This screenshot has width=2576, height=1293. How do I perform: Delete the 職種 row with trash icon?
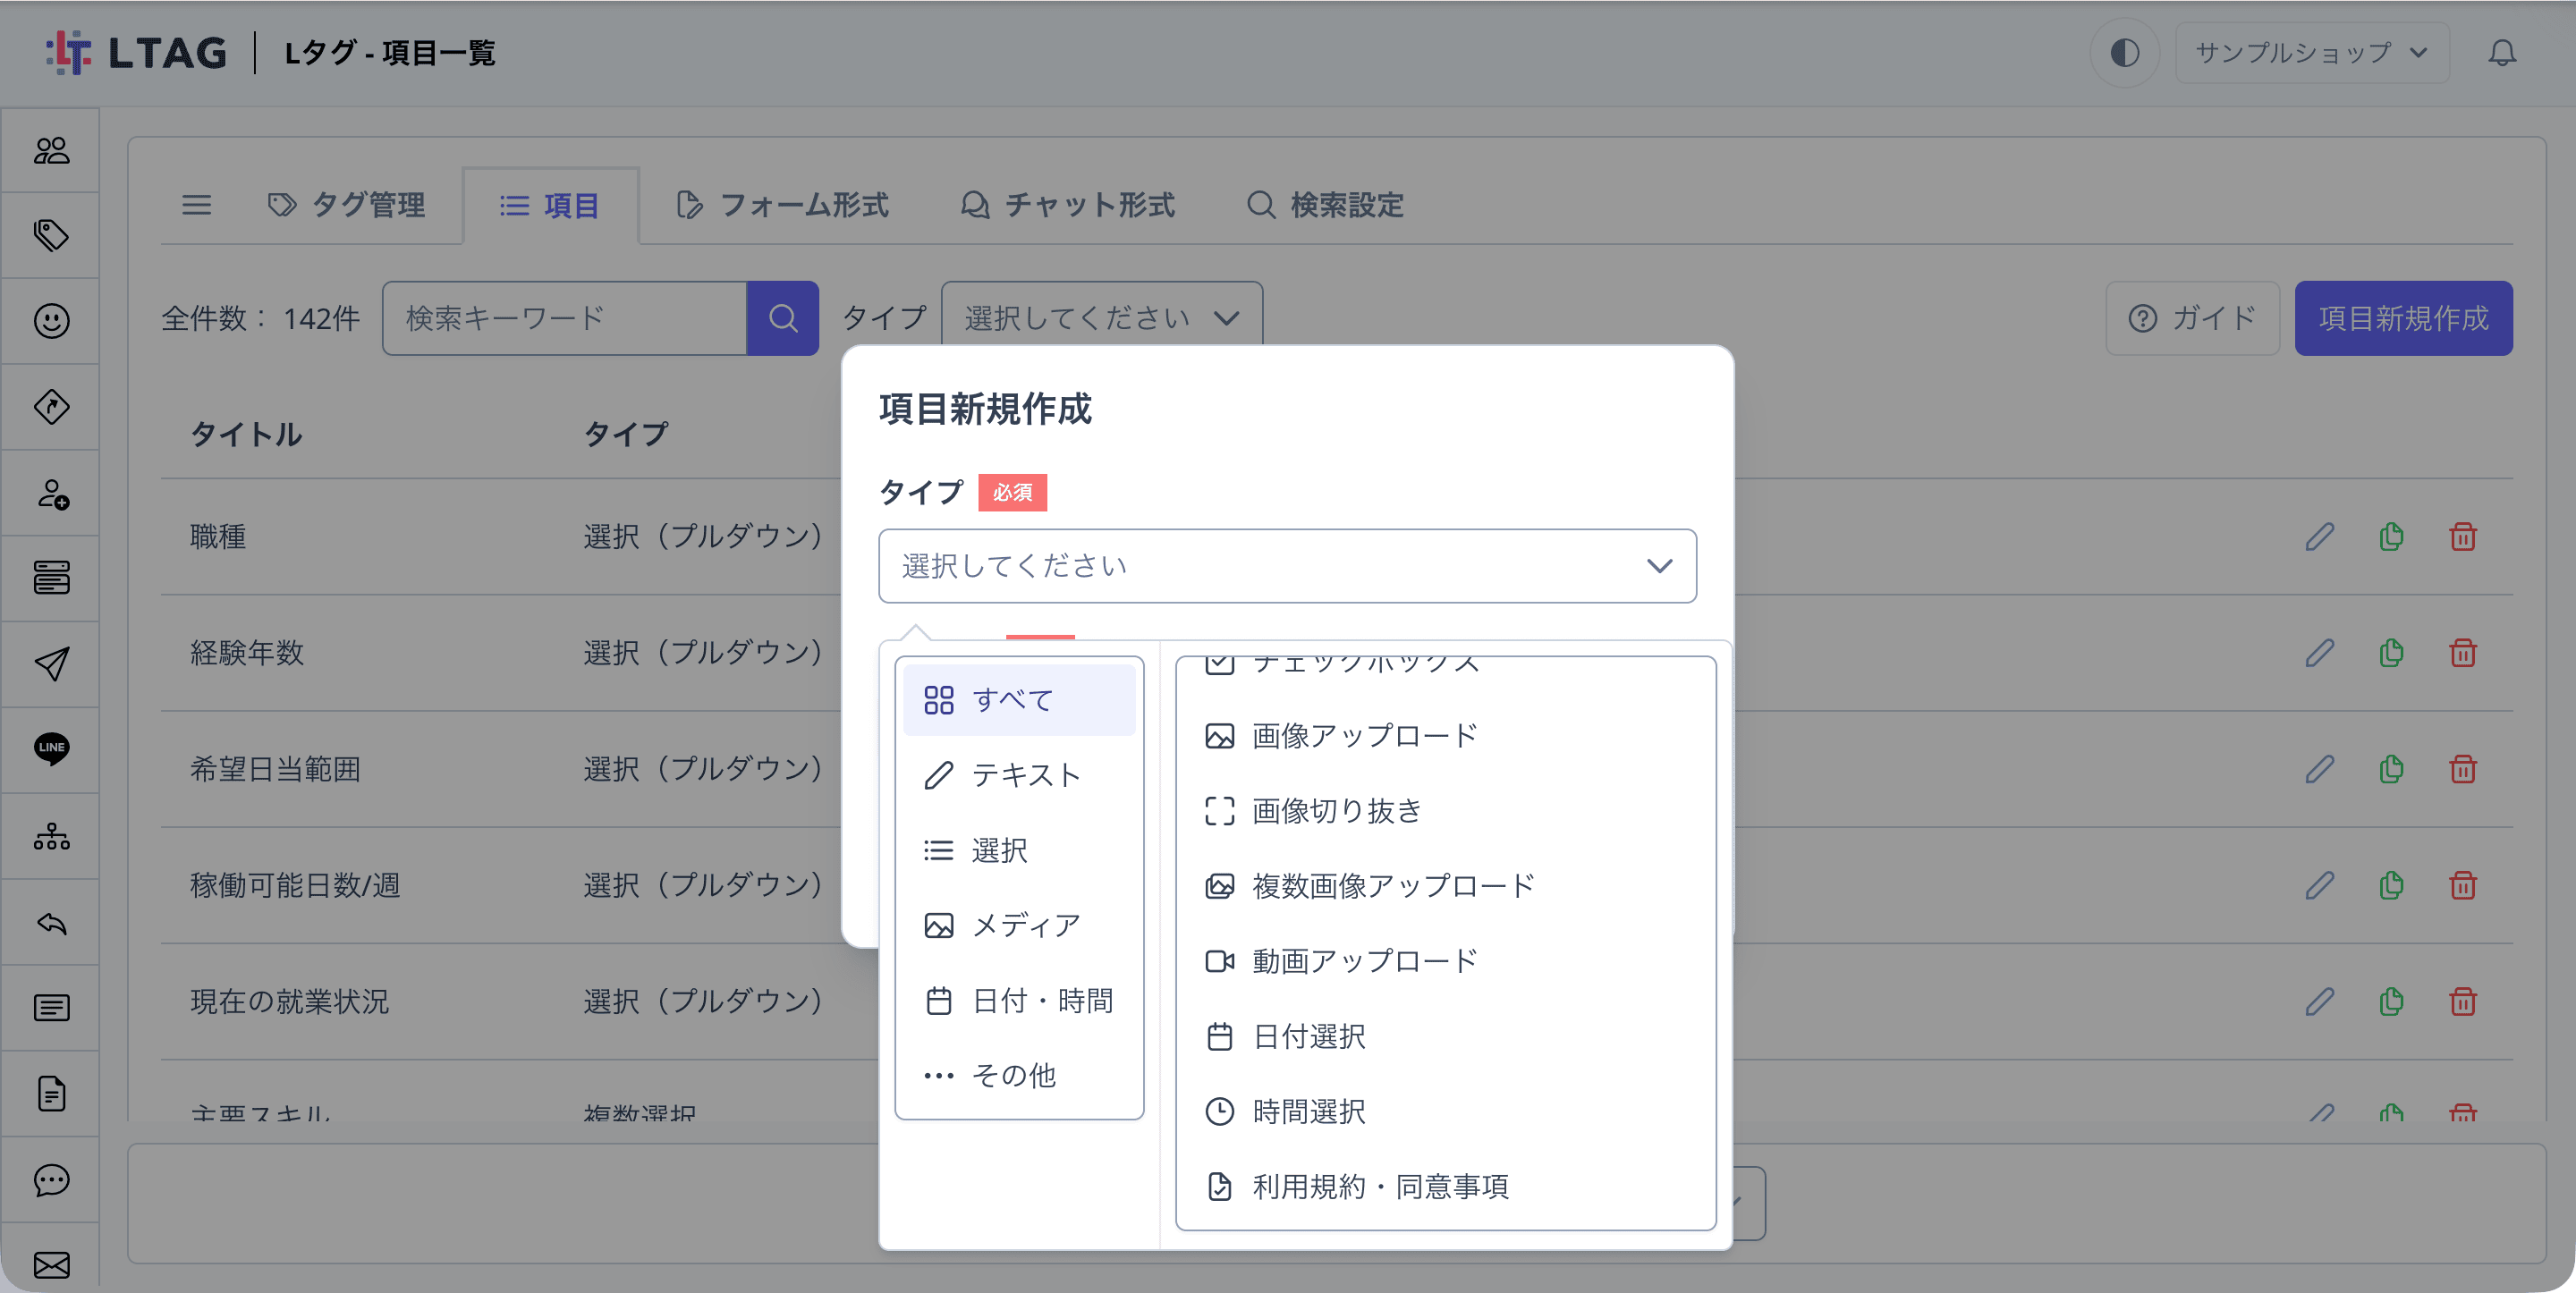tap(2463, 537)
